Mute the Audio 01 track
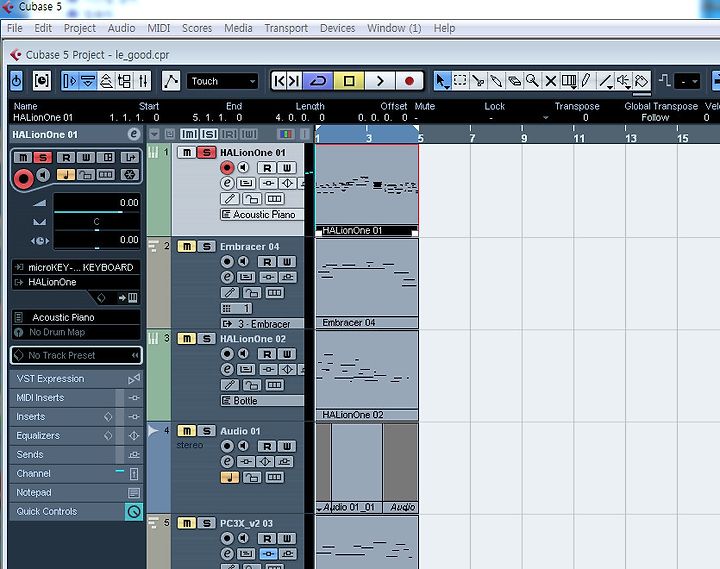Viewport: 720px width, 569px height. (x=187, y=431)
